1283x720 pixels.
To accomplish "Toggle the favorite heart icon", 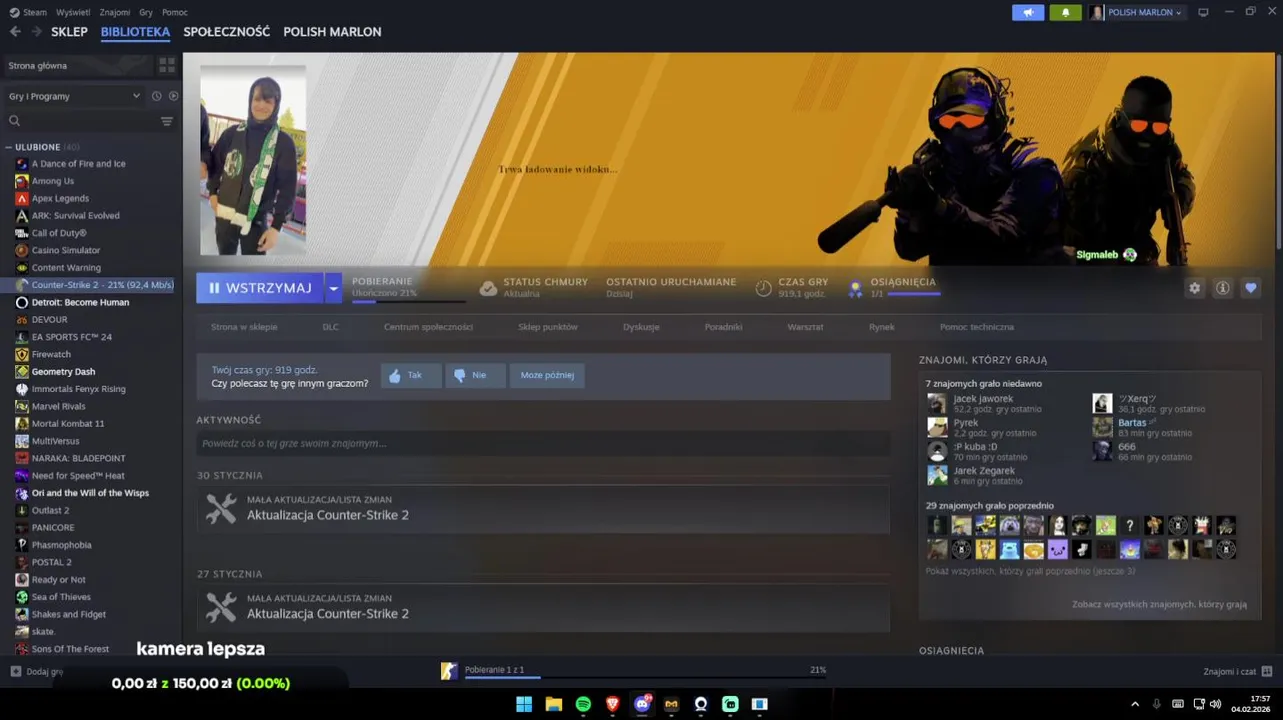I will [x=1251, y=288].
